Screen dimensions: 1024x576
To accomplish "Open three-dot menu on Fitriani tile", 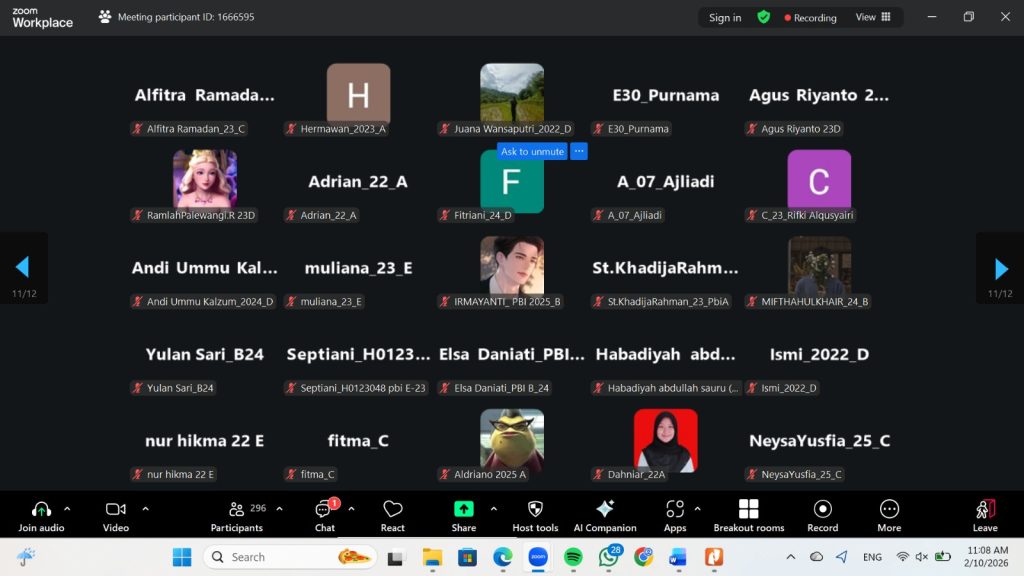I will 579,152.
